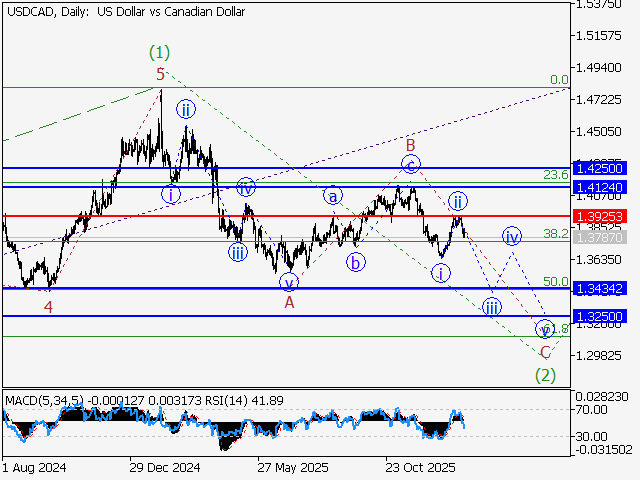640x480 pixels.
Task: Select the red wave C label
Action: (x=545, y=352)
